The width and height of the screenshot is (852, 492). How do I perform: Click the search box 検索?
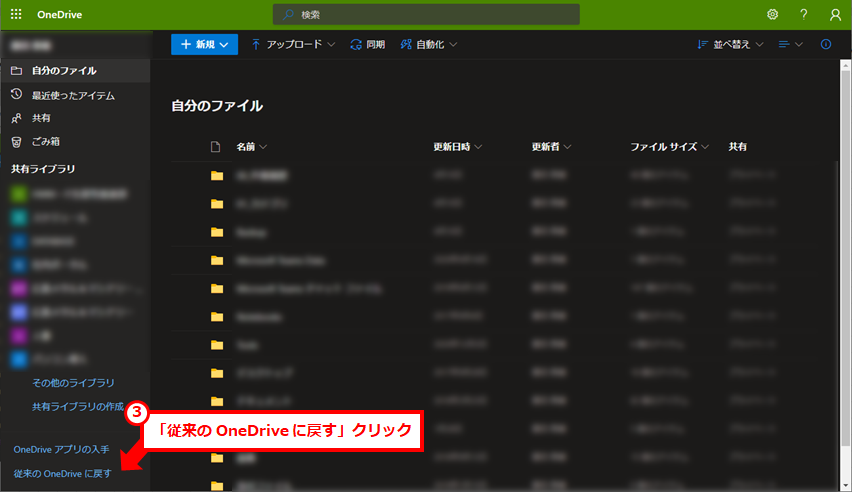[426, 15]
